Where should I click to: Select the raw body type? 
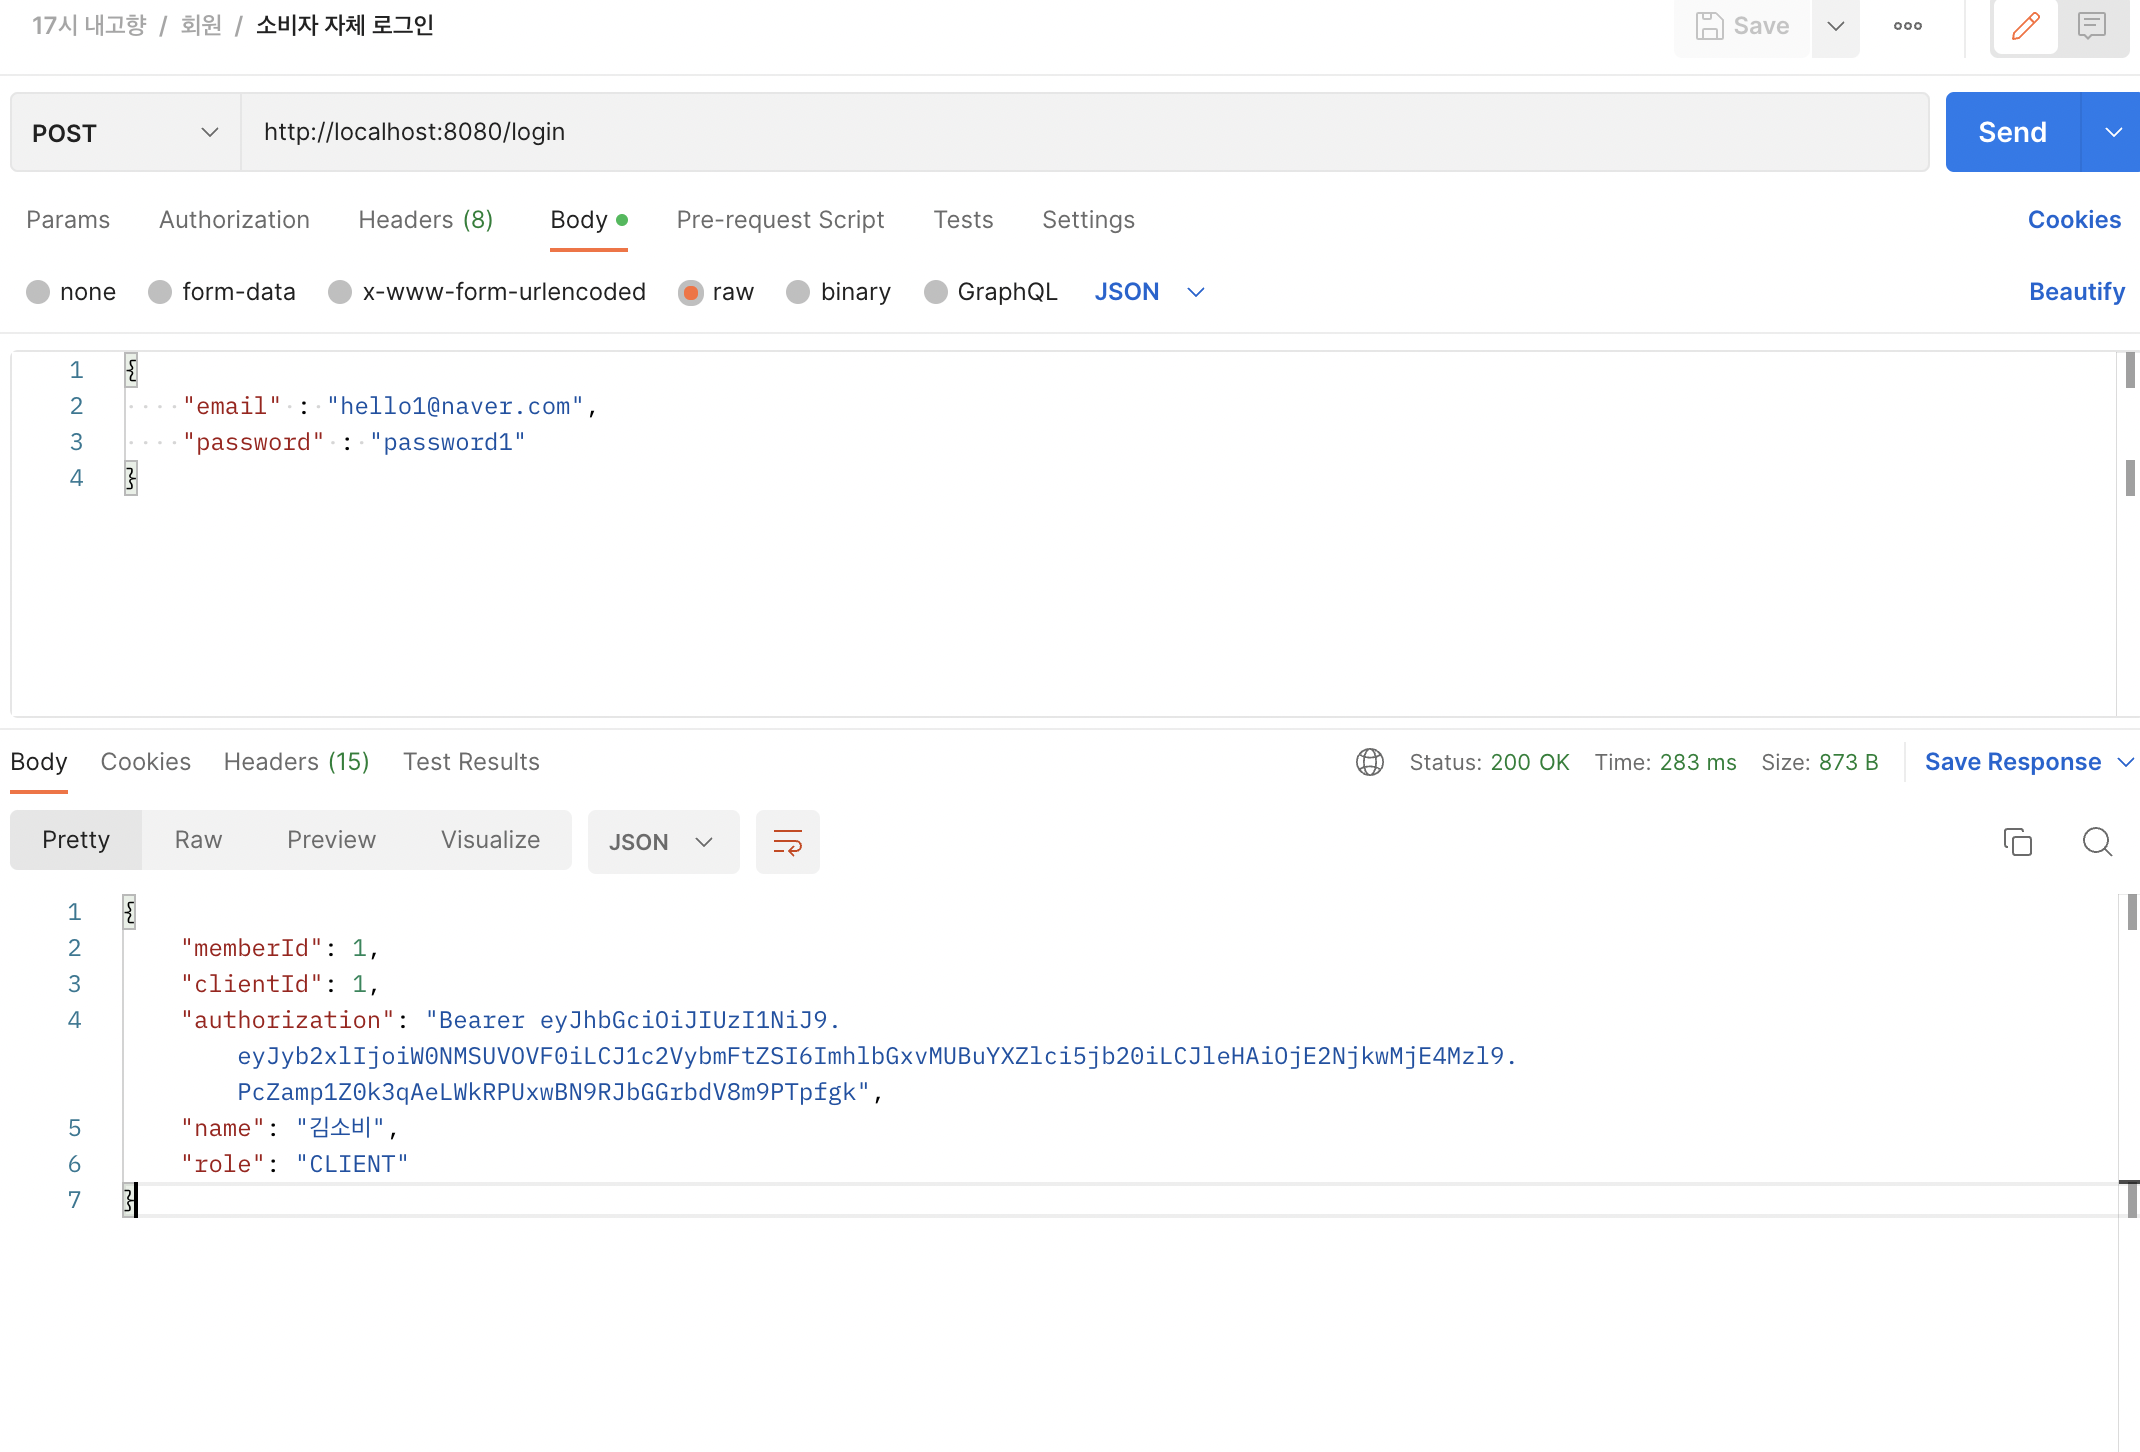tap(716, 292)
